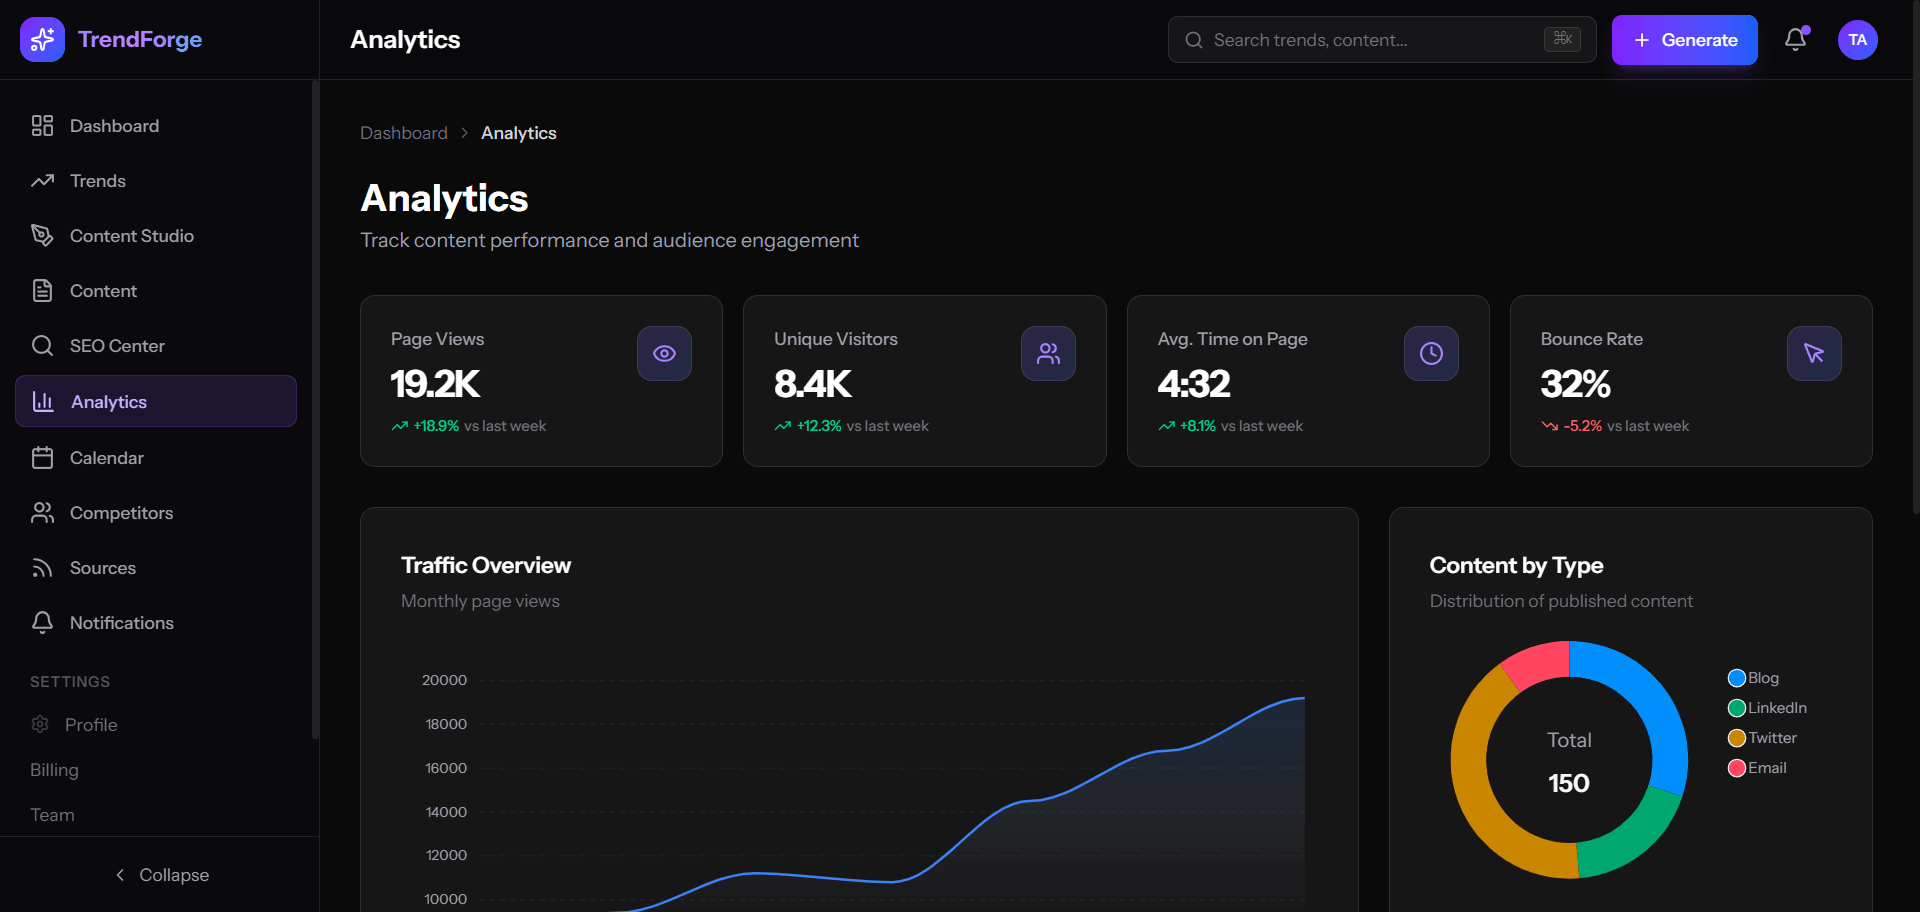Click the 19.2K Page Views value

435,384
